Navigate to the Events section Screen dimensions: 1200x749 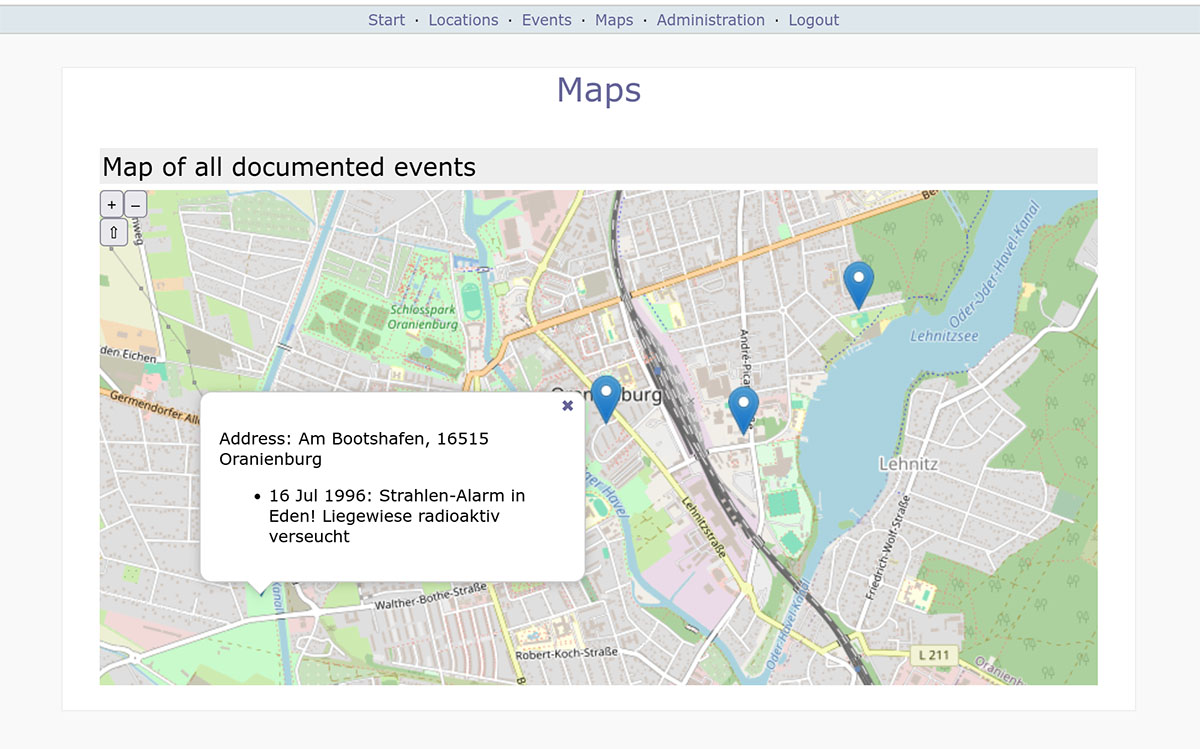[x=546, y=20]
